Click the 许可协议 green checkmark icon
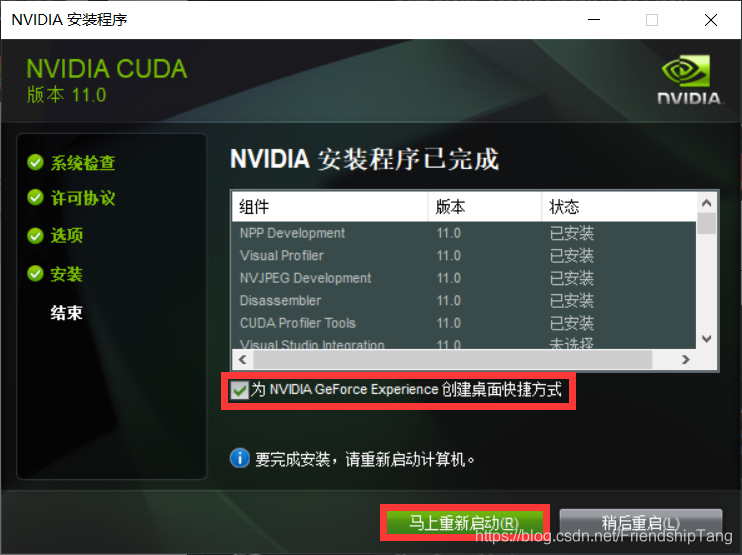 coord(35,197)
